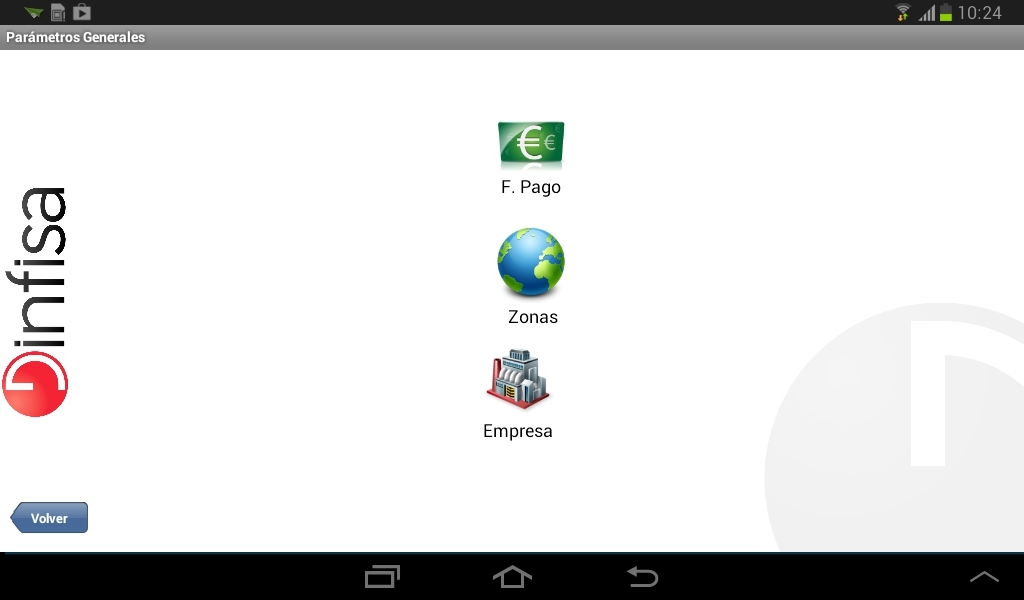The height and width of the screenshot is (600, 1024).
Task: Open the recent apps navigation icon
Action: tap(382, 576)
